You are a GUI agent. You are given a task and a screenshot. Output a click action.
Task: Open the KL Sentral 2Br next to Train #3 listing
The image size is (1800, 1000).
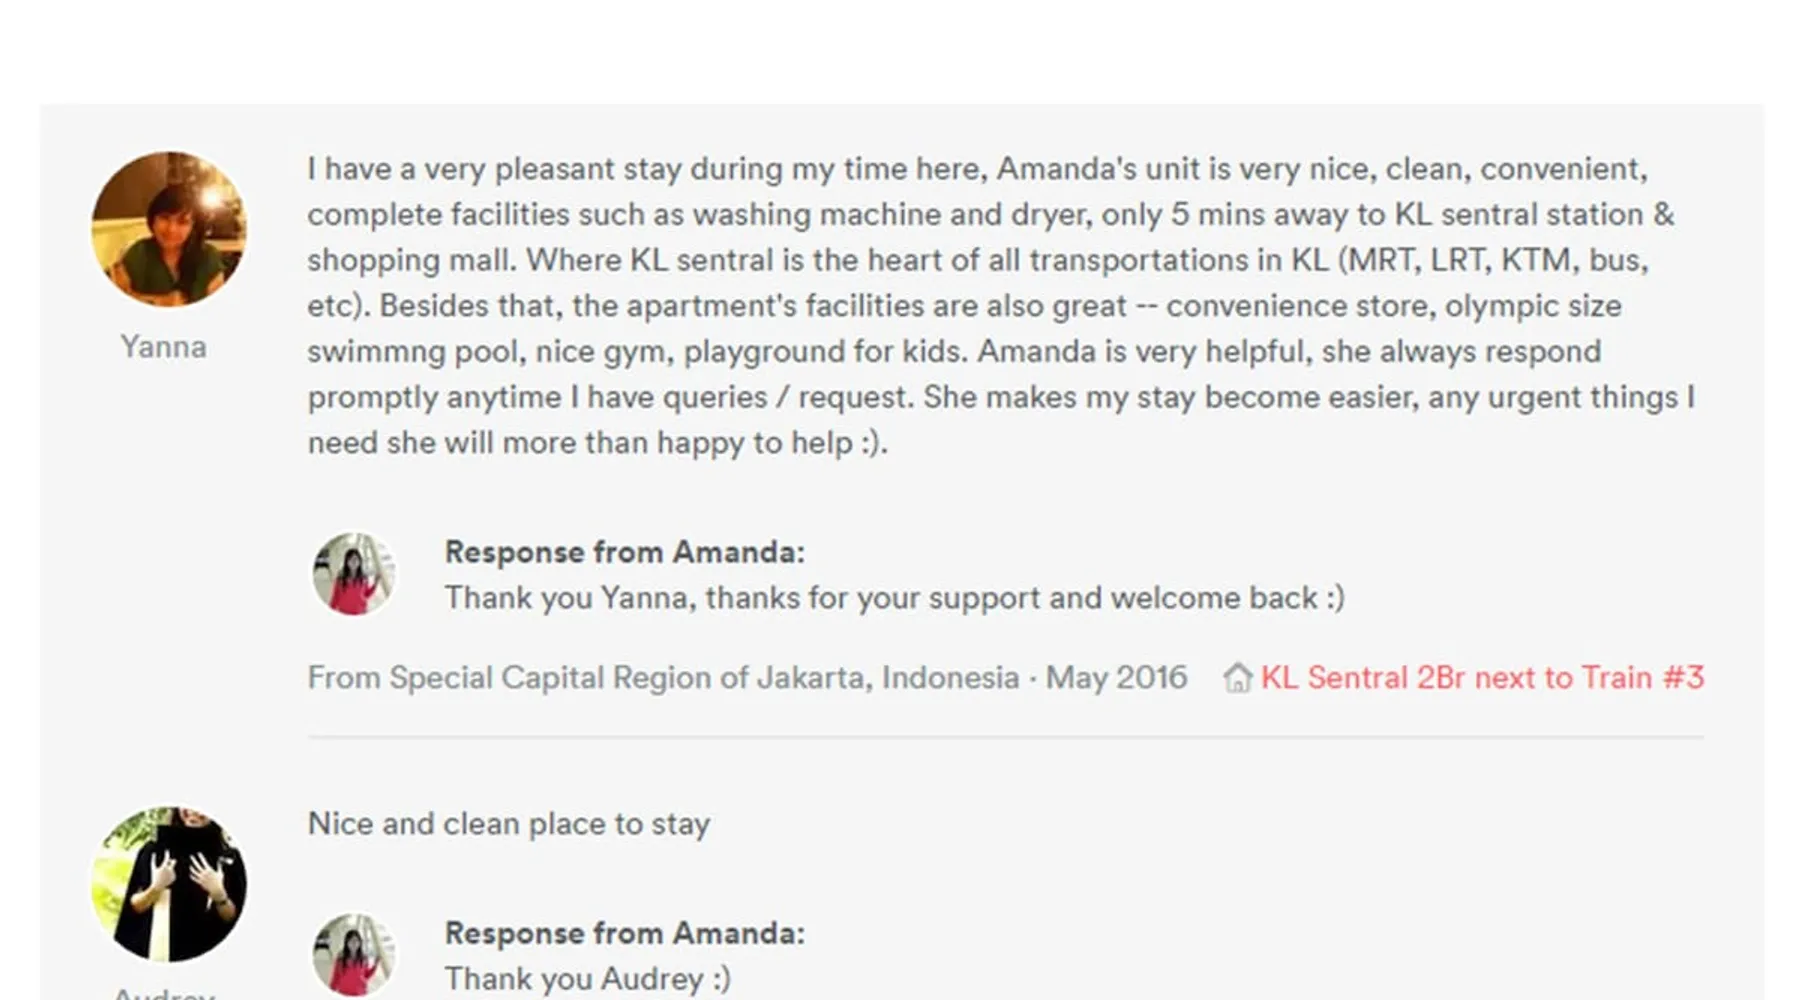pos(1482,678)
